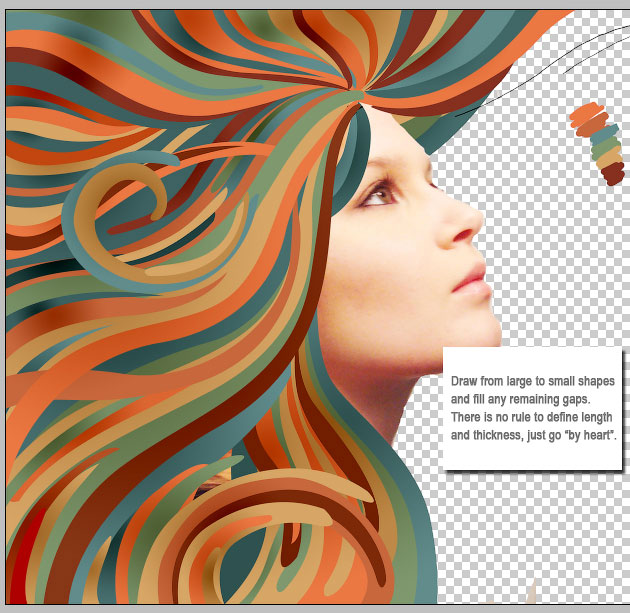This screenshot has height=613, width=630.
Task: Pick the sage green palette swatch
Action: pos(605,148)
